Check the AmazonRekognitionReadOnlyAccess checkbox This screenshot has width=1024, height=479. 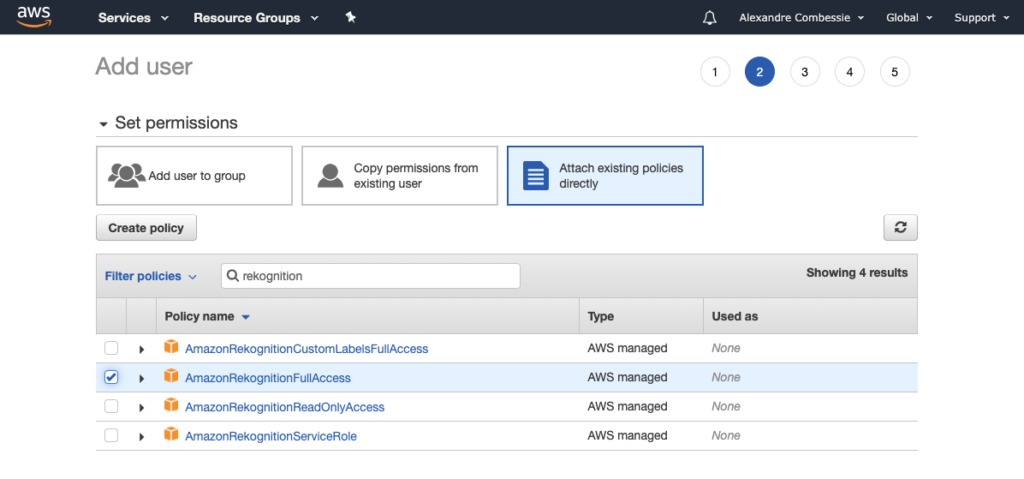click(x=112, y=406)
